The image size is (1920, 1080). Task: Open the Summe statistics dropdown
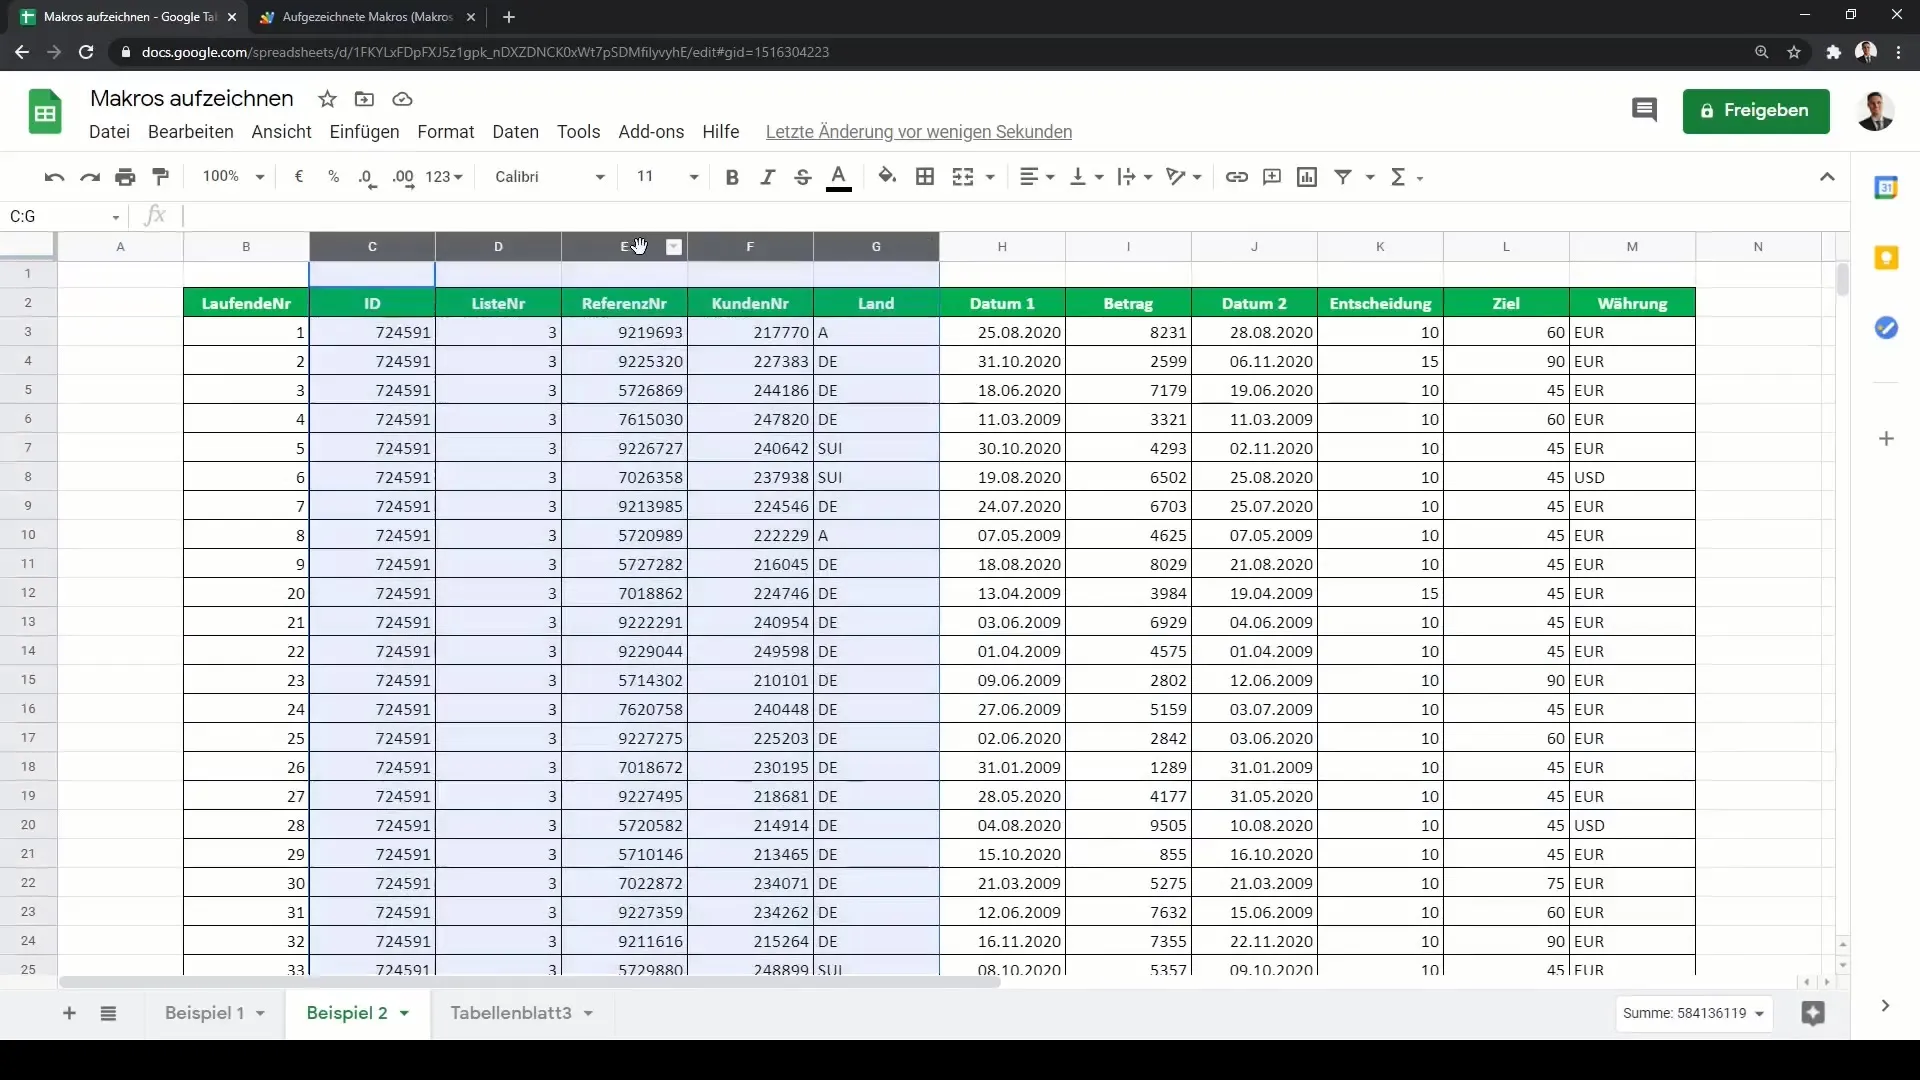(x=1693, y=1013)
